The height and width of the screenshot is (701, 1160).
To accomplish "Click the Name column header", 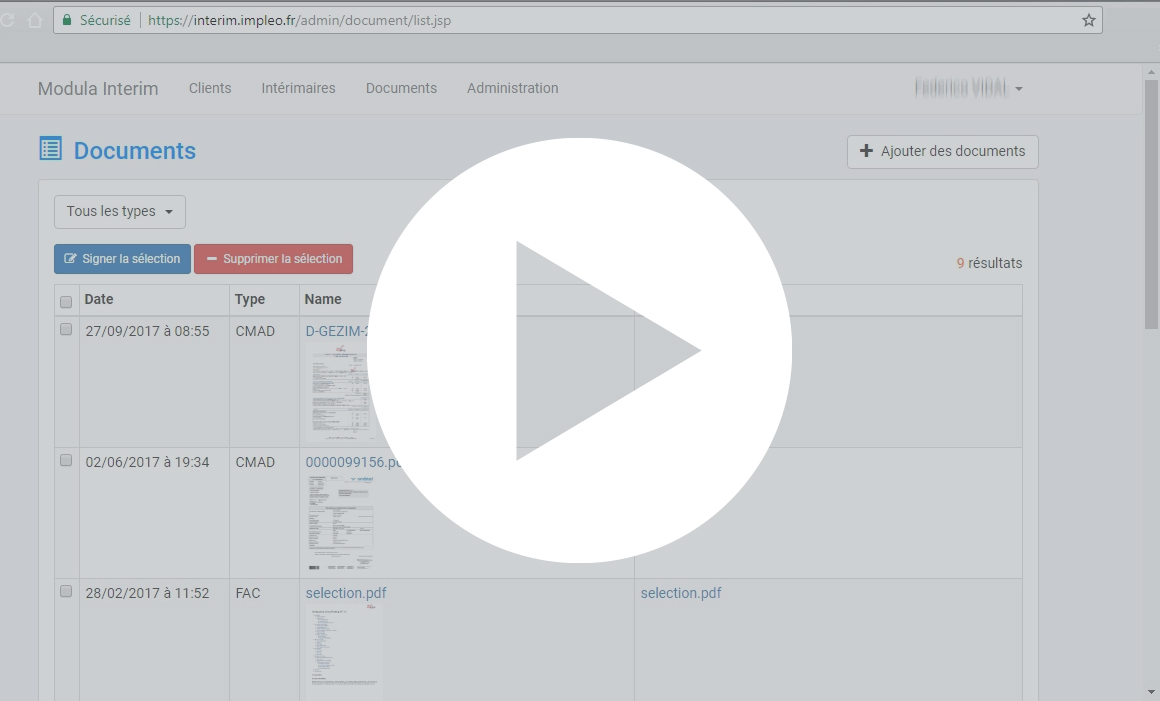I will click(323, 299).
